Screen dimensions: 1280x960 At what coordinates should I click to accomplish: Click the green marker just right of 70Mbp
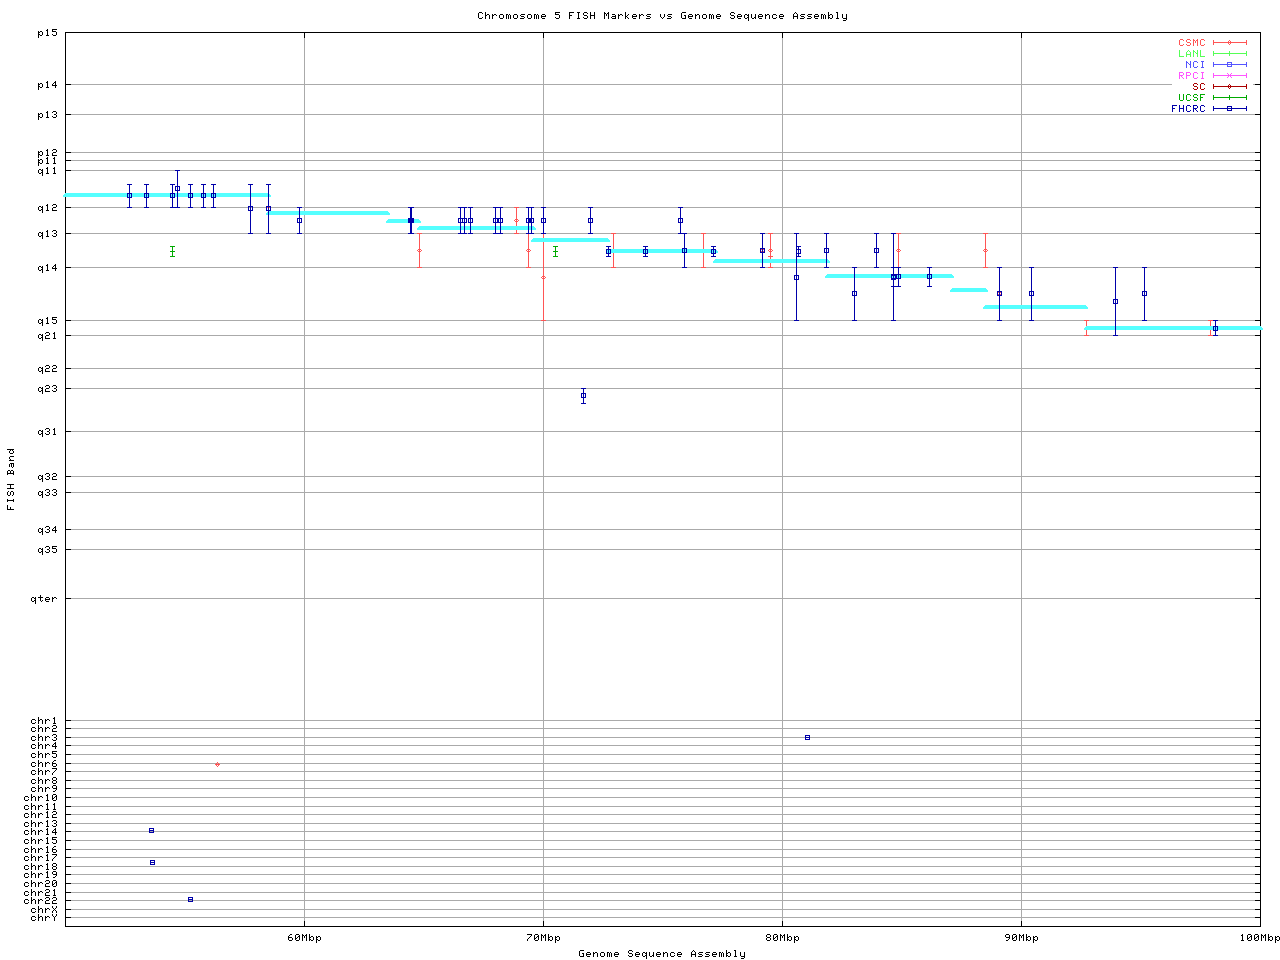(555, 251)
